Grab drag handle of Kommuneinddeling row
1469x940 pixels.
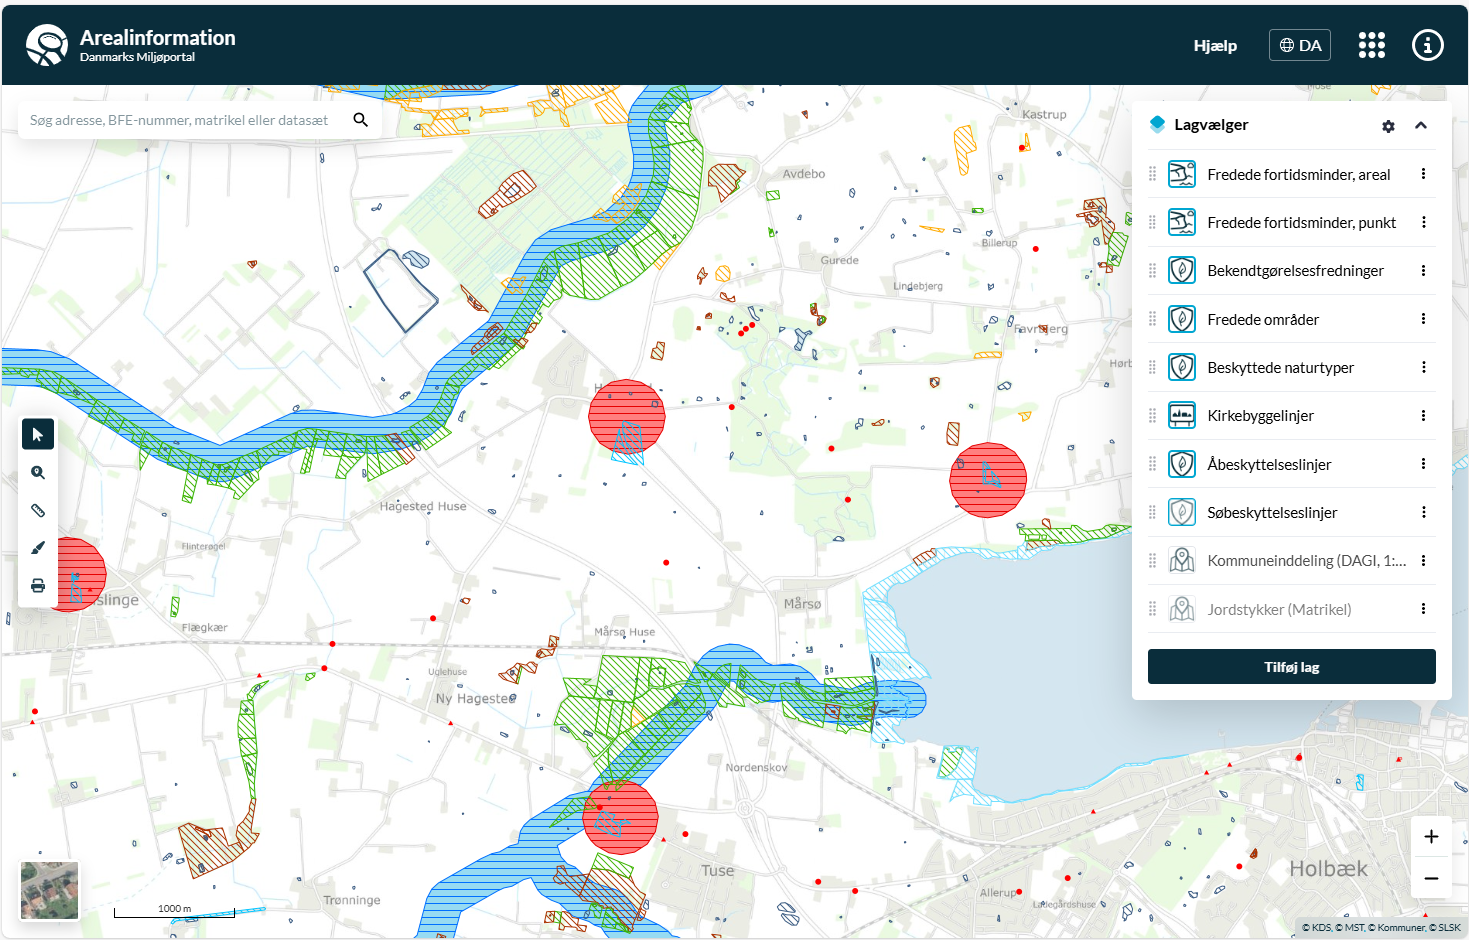click(1152, 560)
